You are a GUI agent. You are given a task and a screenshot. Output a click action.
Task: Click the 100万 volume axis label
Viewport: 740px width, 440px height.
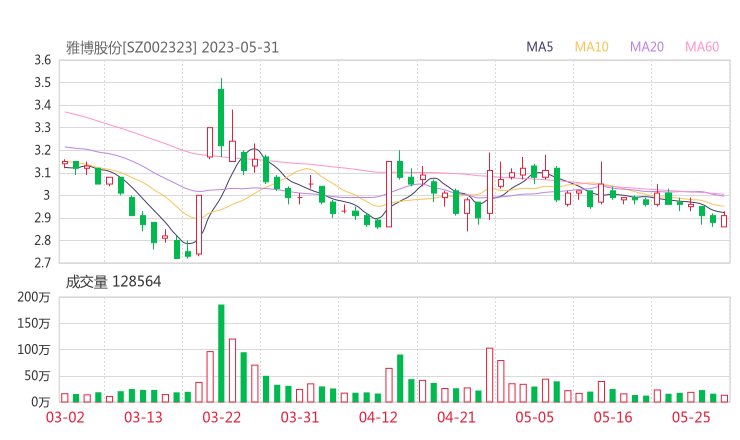point(34,350)
